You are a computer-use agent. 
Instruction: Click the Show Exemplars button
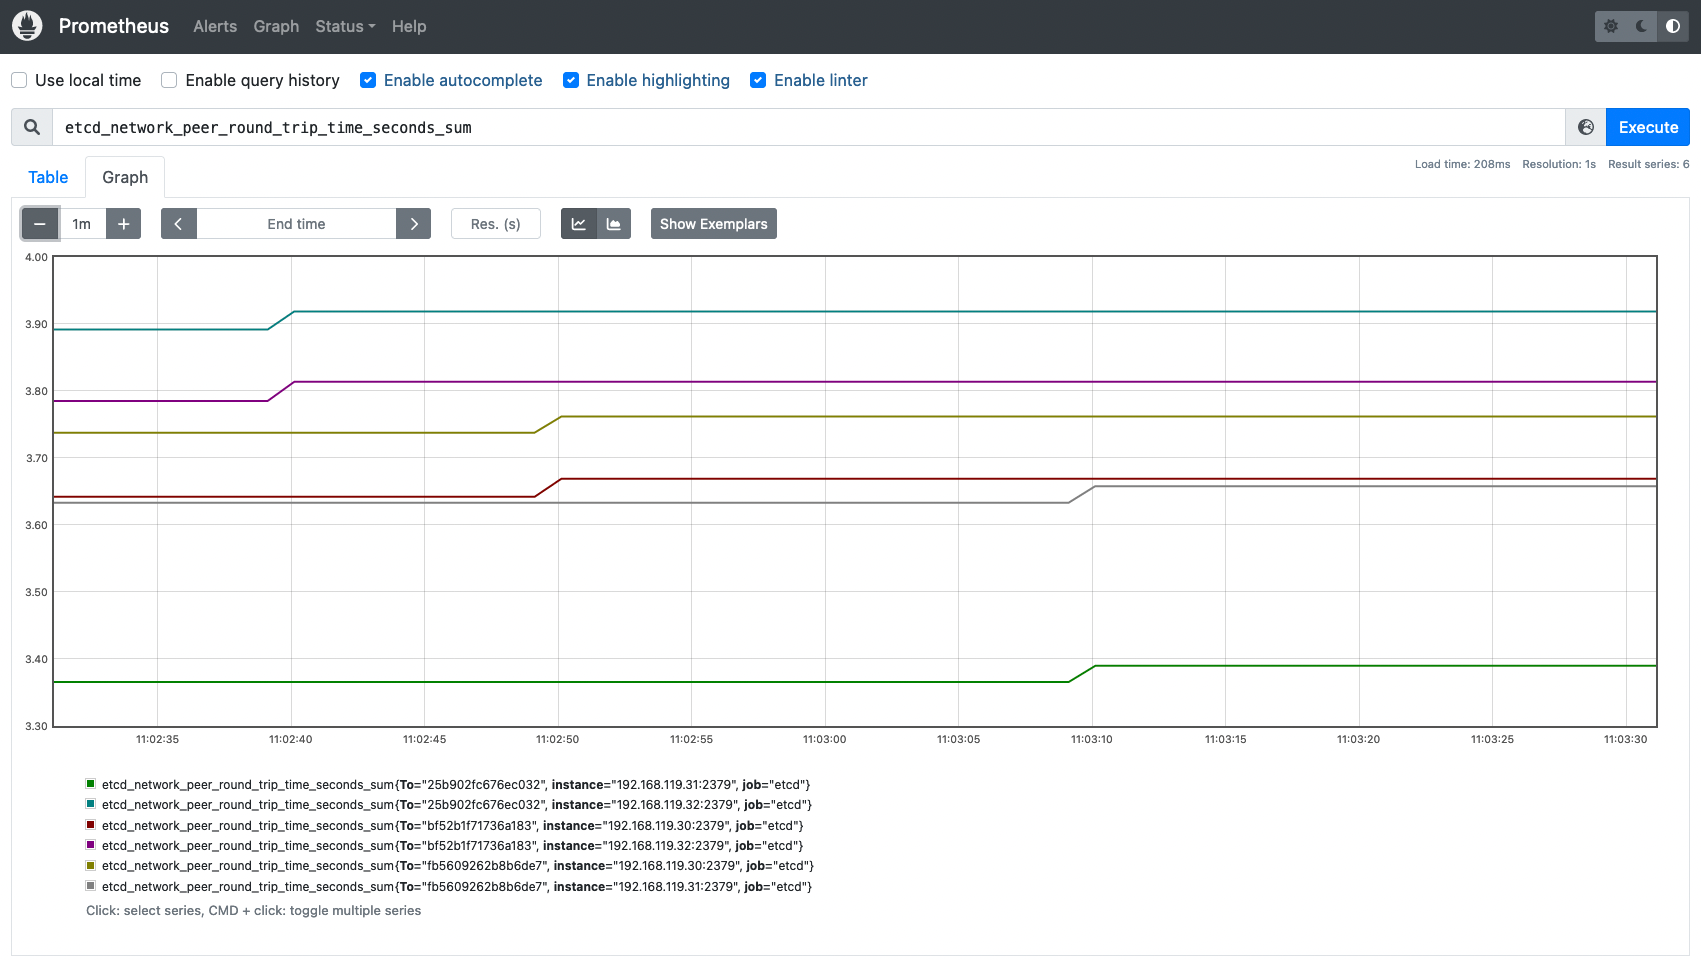pyautogui.click(x=714, y=224)
